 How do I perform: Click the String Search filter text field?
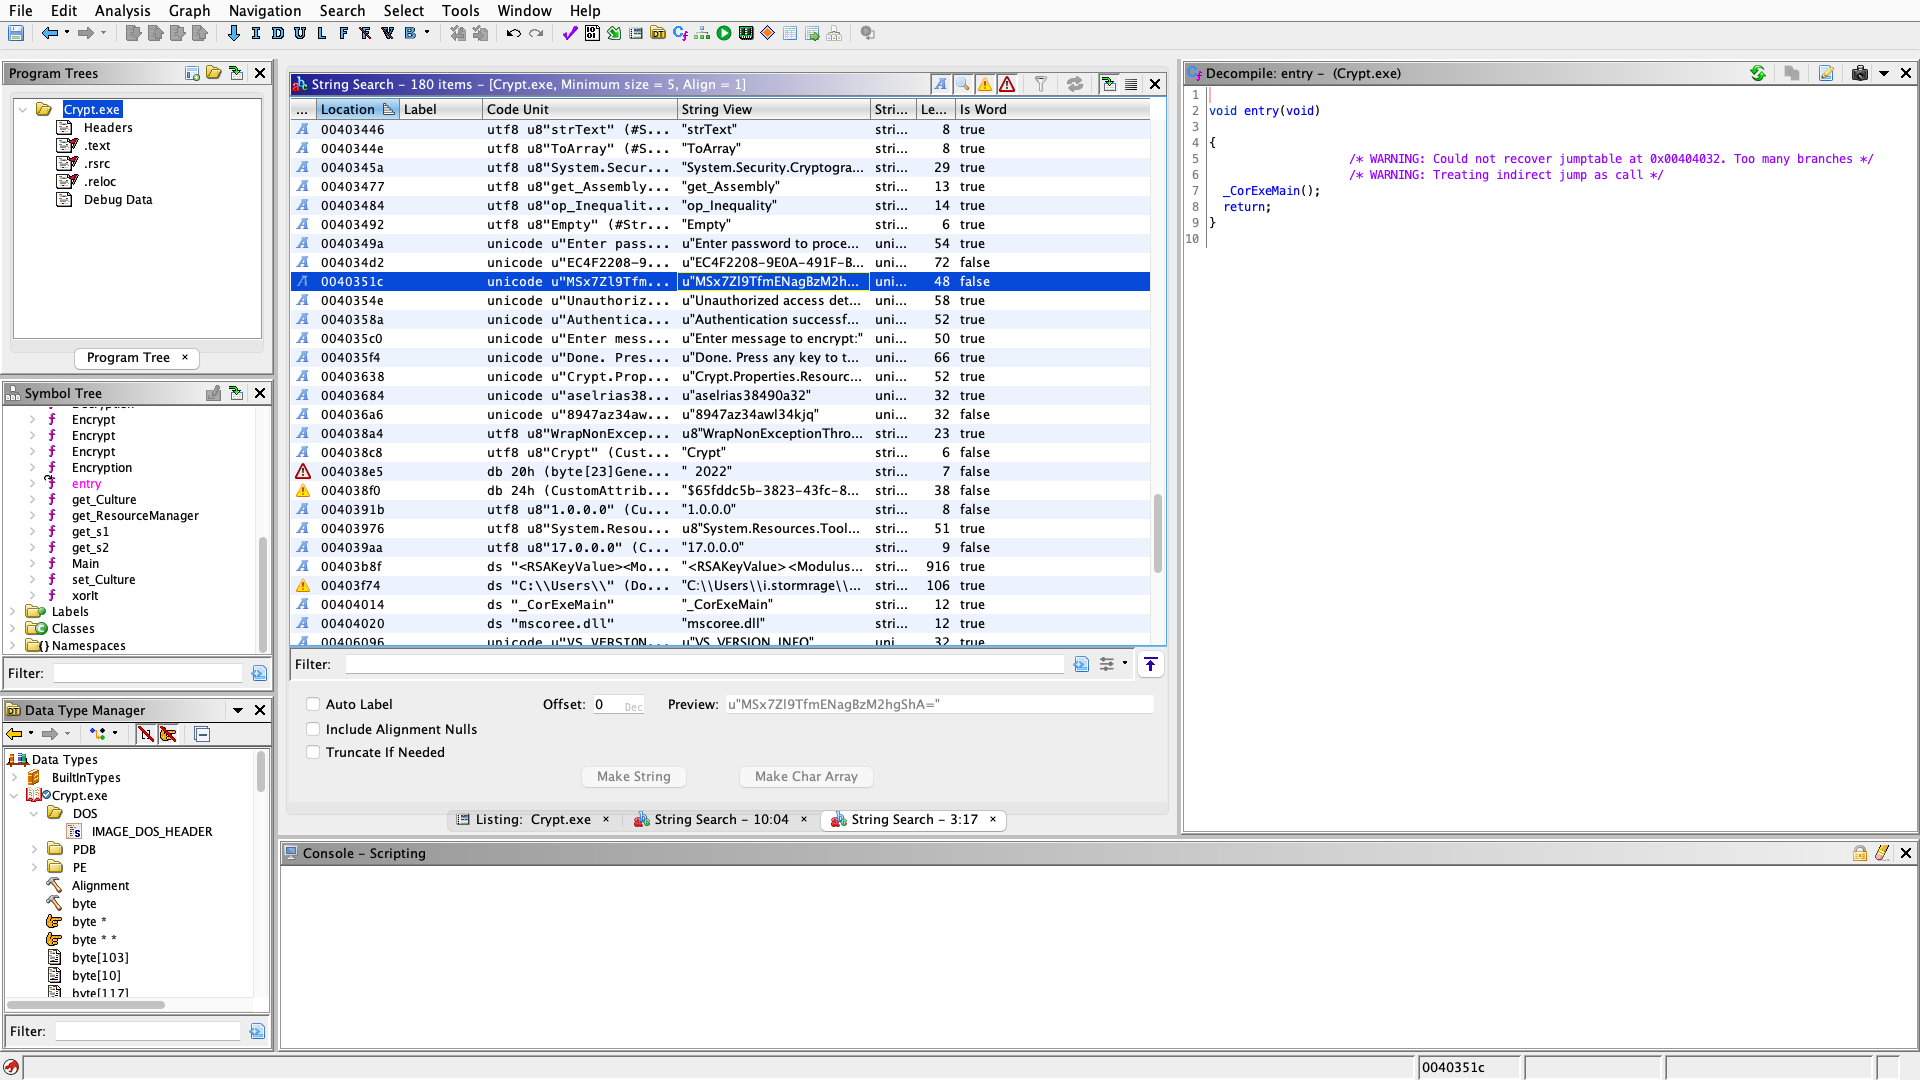[x=704, y=664]
